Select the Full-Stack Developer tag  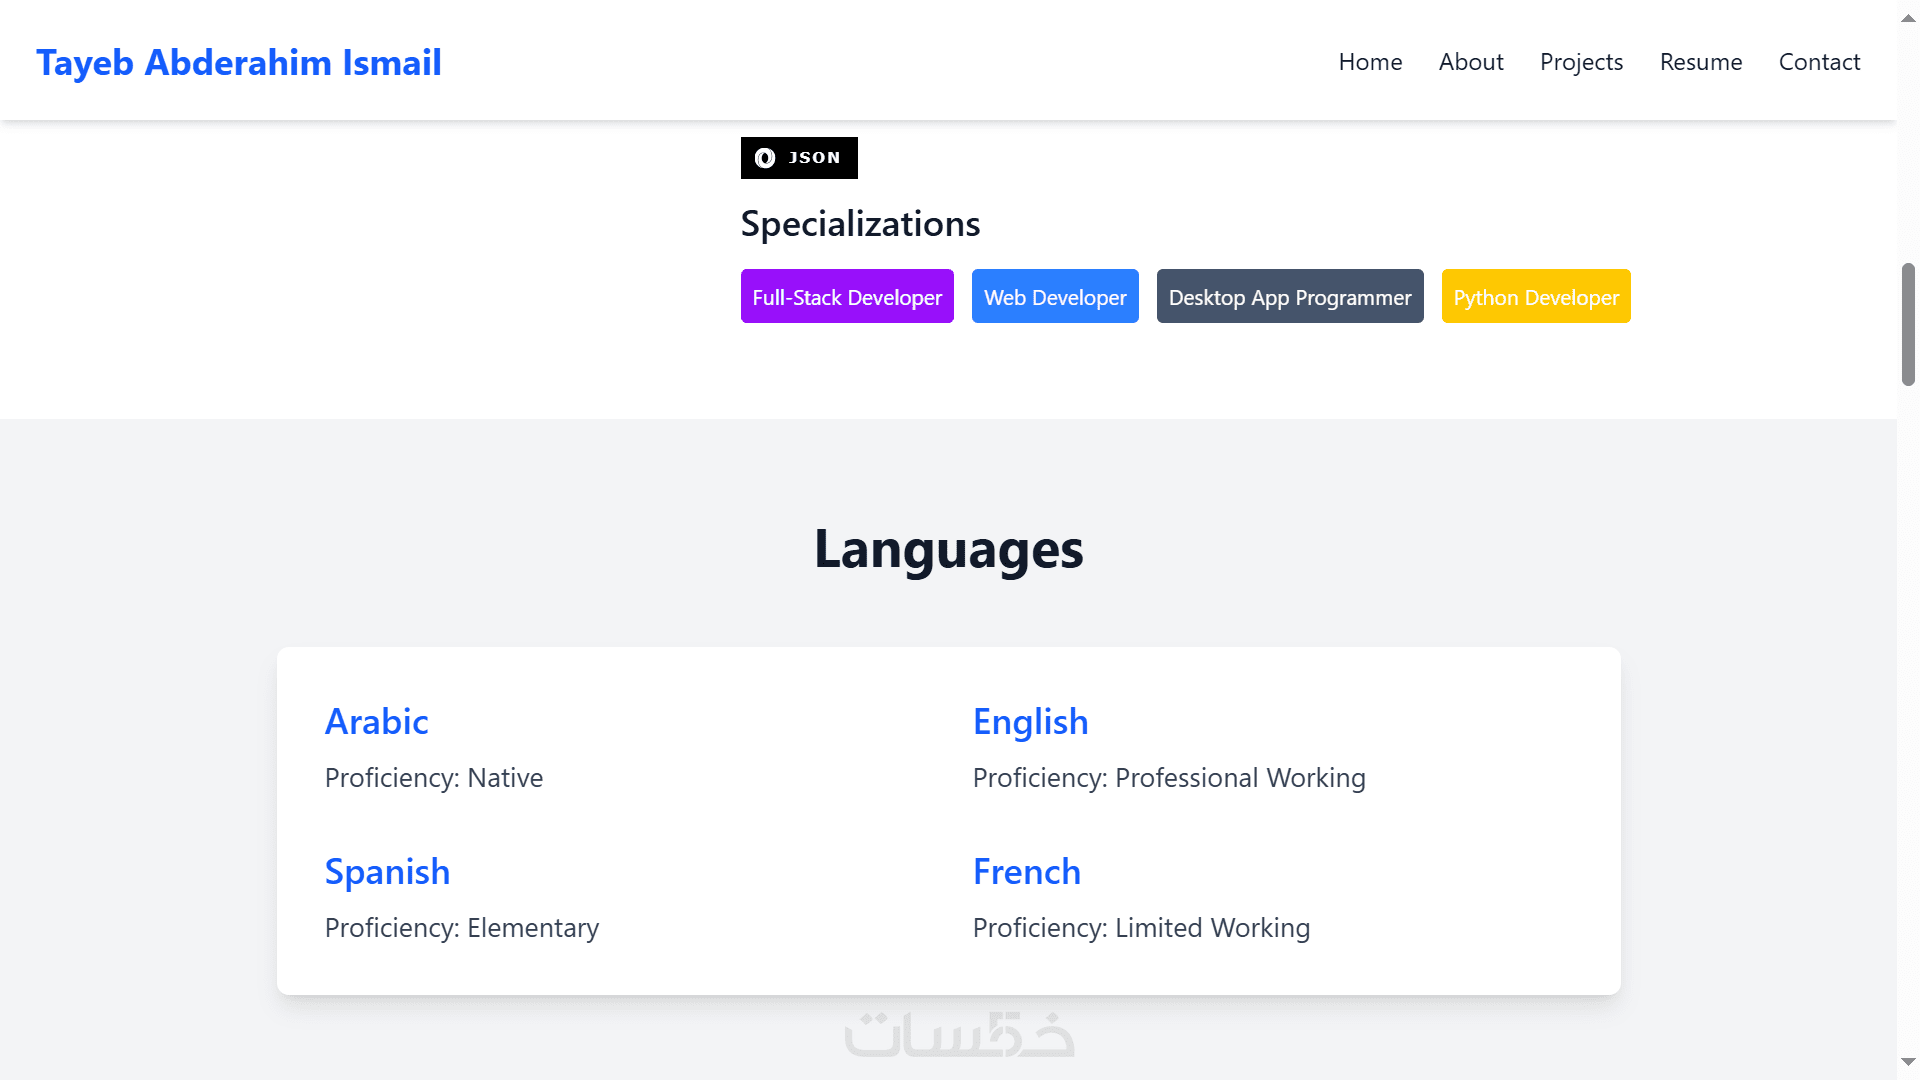click(x=847, y=297)
